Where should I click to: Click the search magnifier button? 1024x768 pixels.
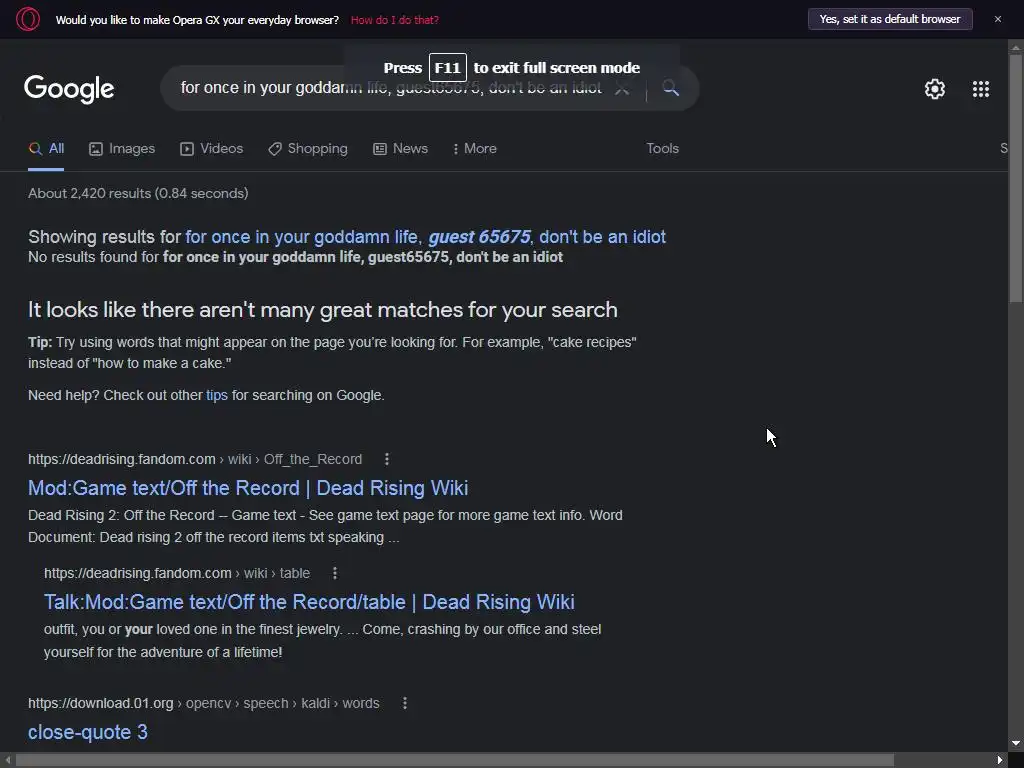(x=671, y=88)
